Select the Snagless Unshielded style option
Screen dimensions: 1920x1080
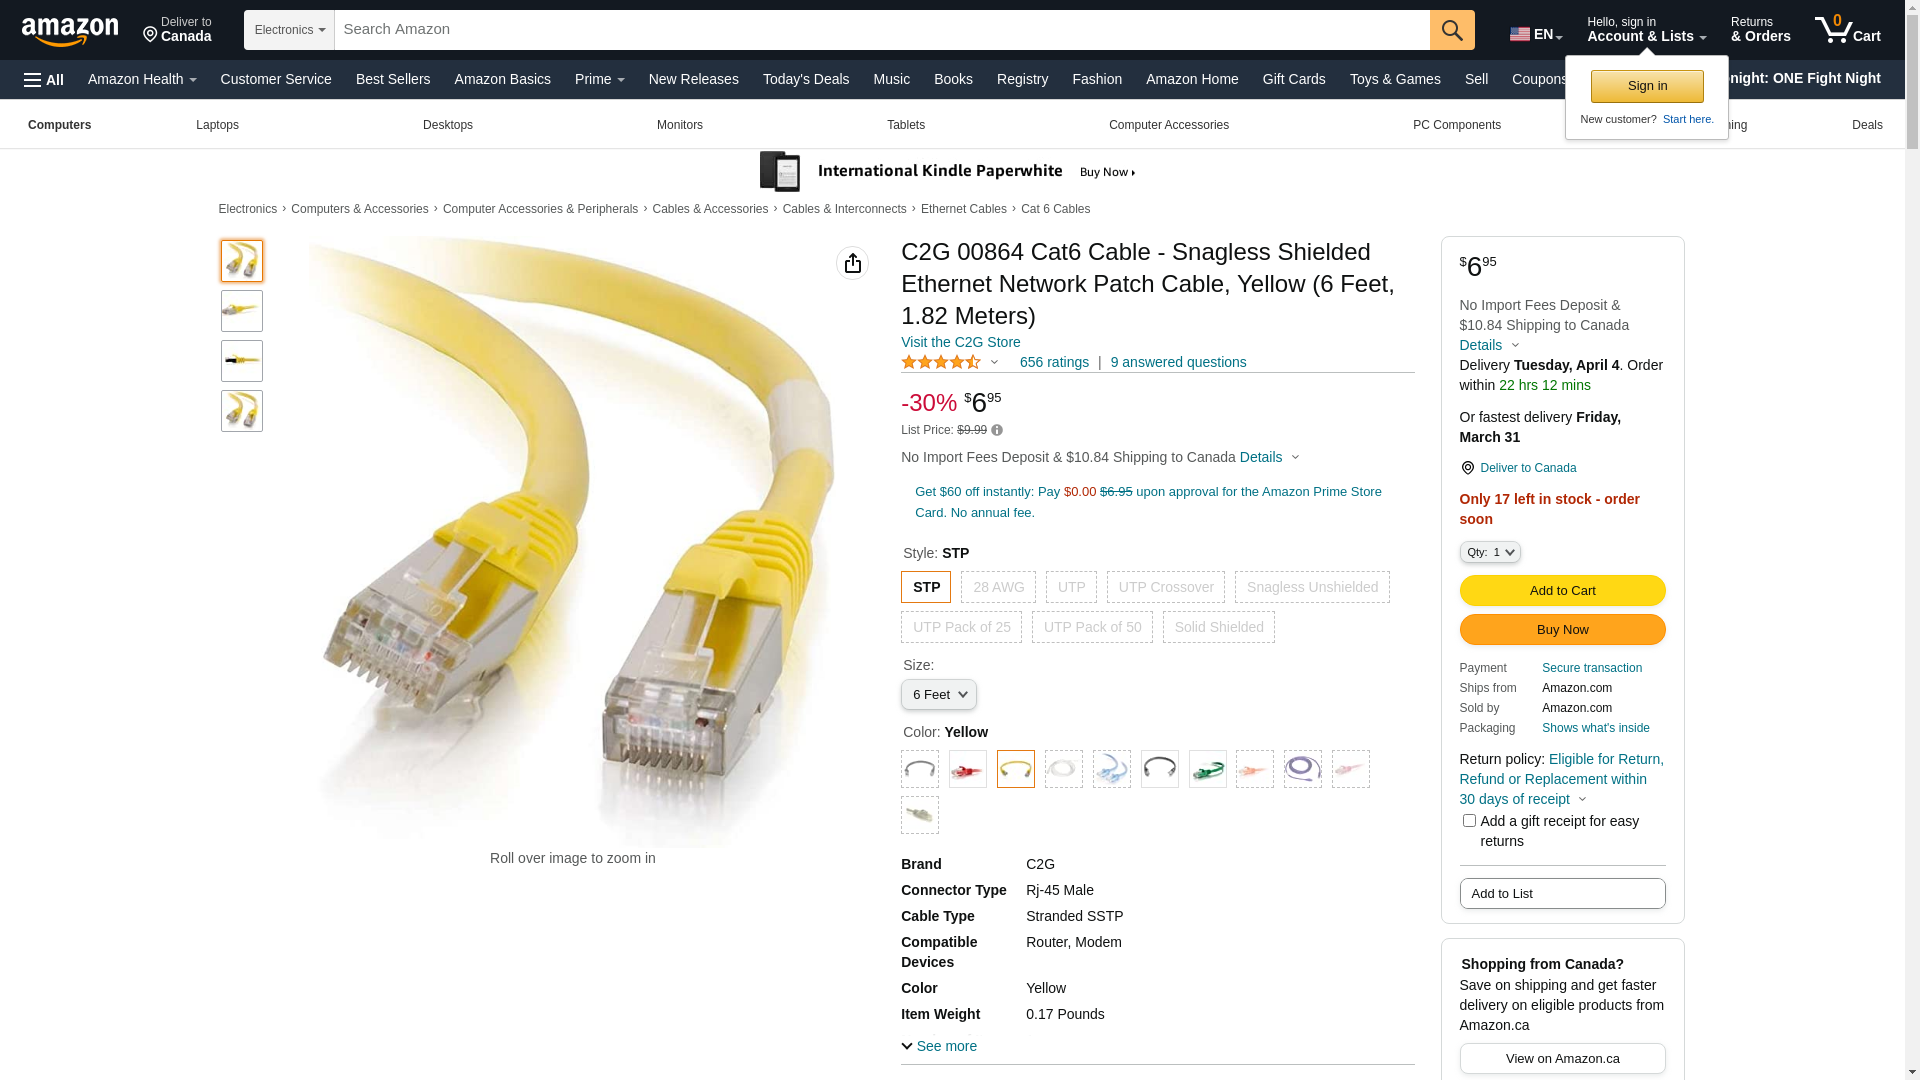(1312, 587)
